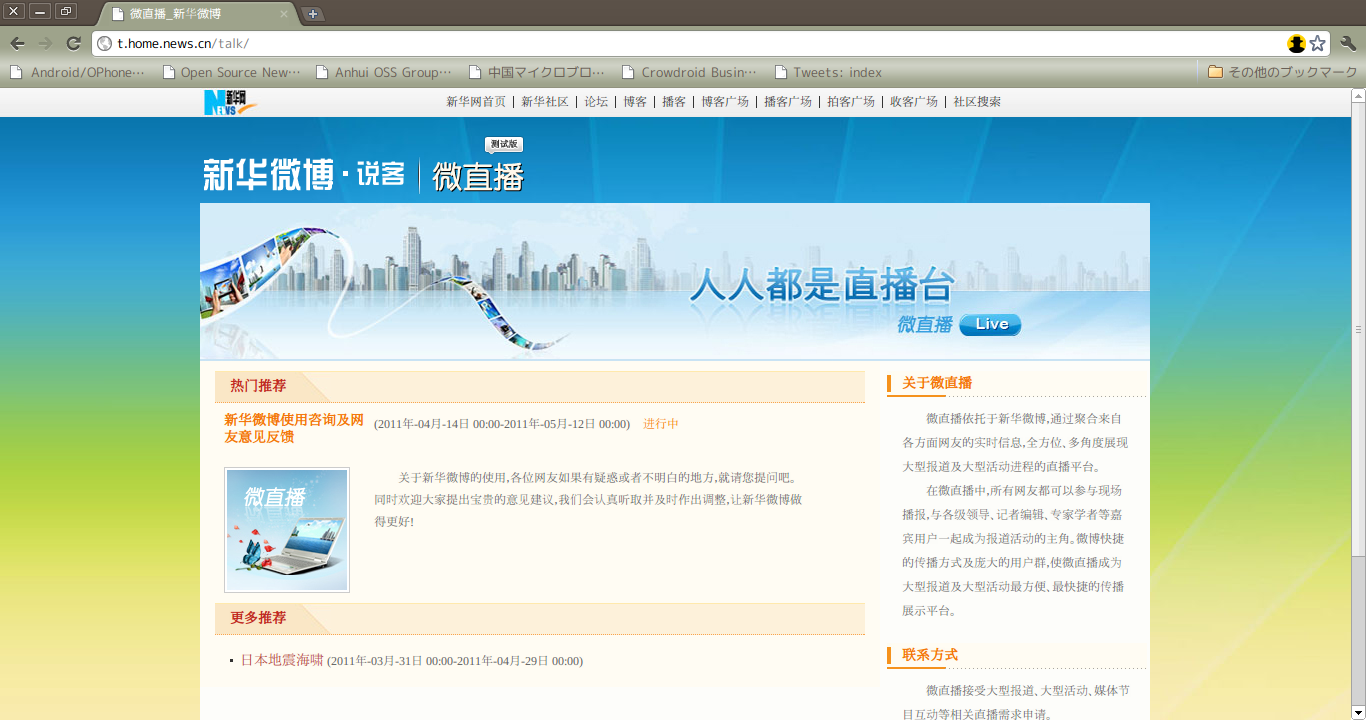Open 播客广场 in the top navigation

[x=788, y=102]
